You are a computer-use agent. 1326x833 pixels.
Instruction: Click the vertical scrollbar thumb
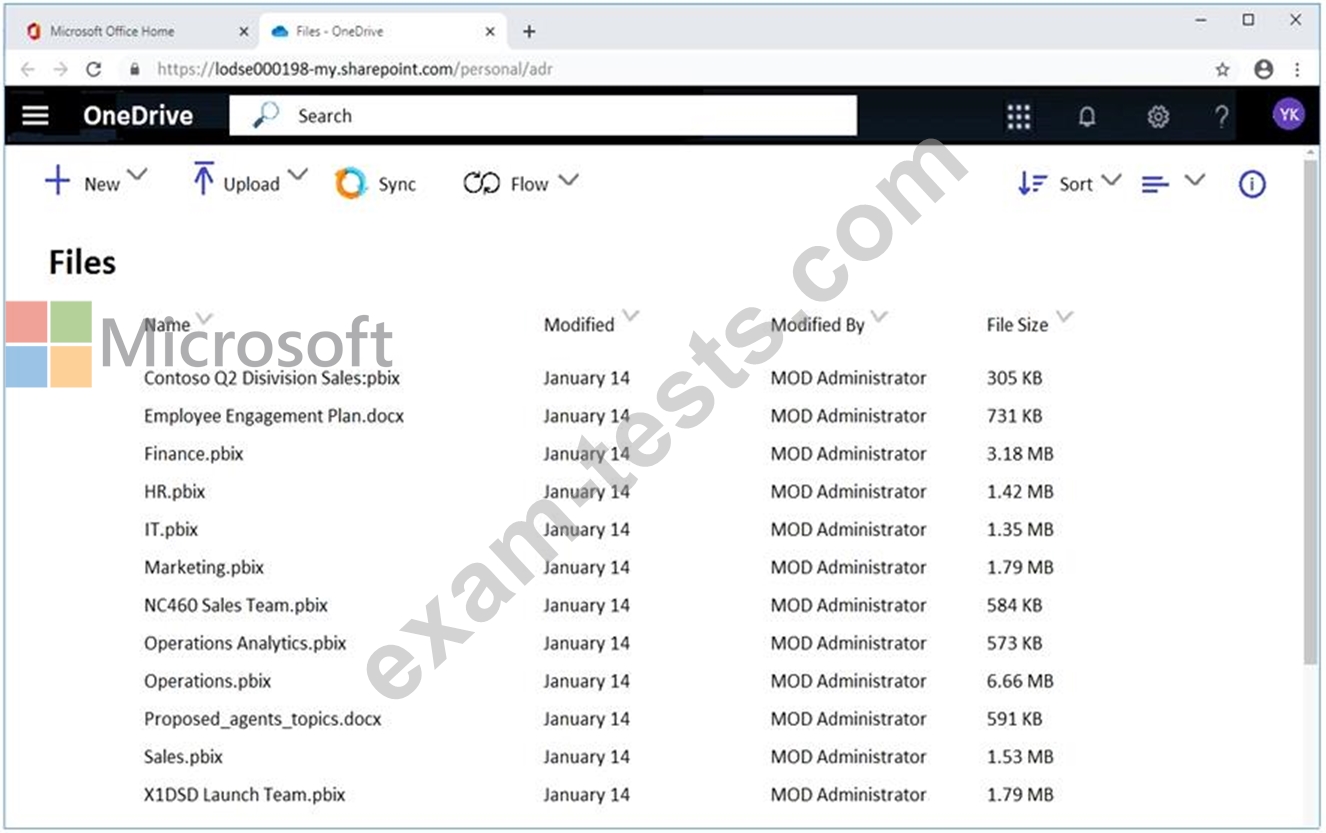tap(1311, 410)
